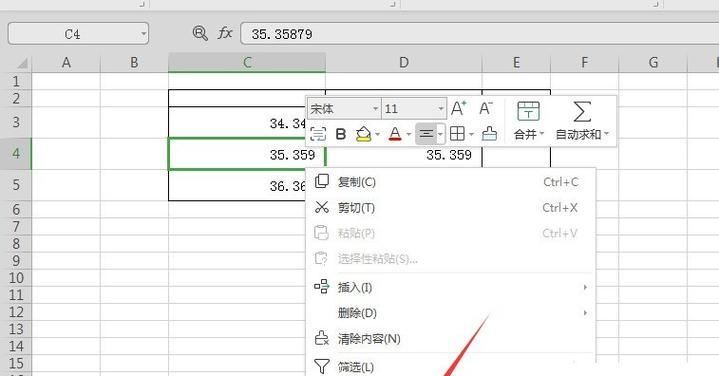
Task: Select row 4 header
Action: pos(16,154)
